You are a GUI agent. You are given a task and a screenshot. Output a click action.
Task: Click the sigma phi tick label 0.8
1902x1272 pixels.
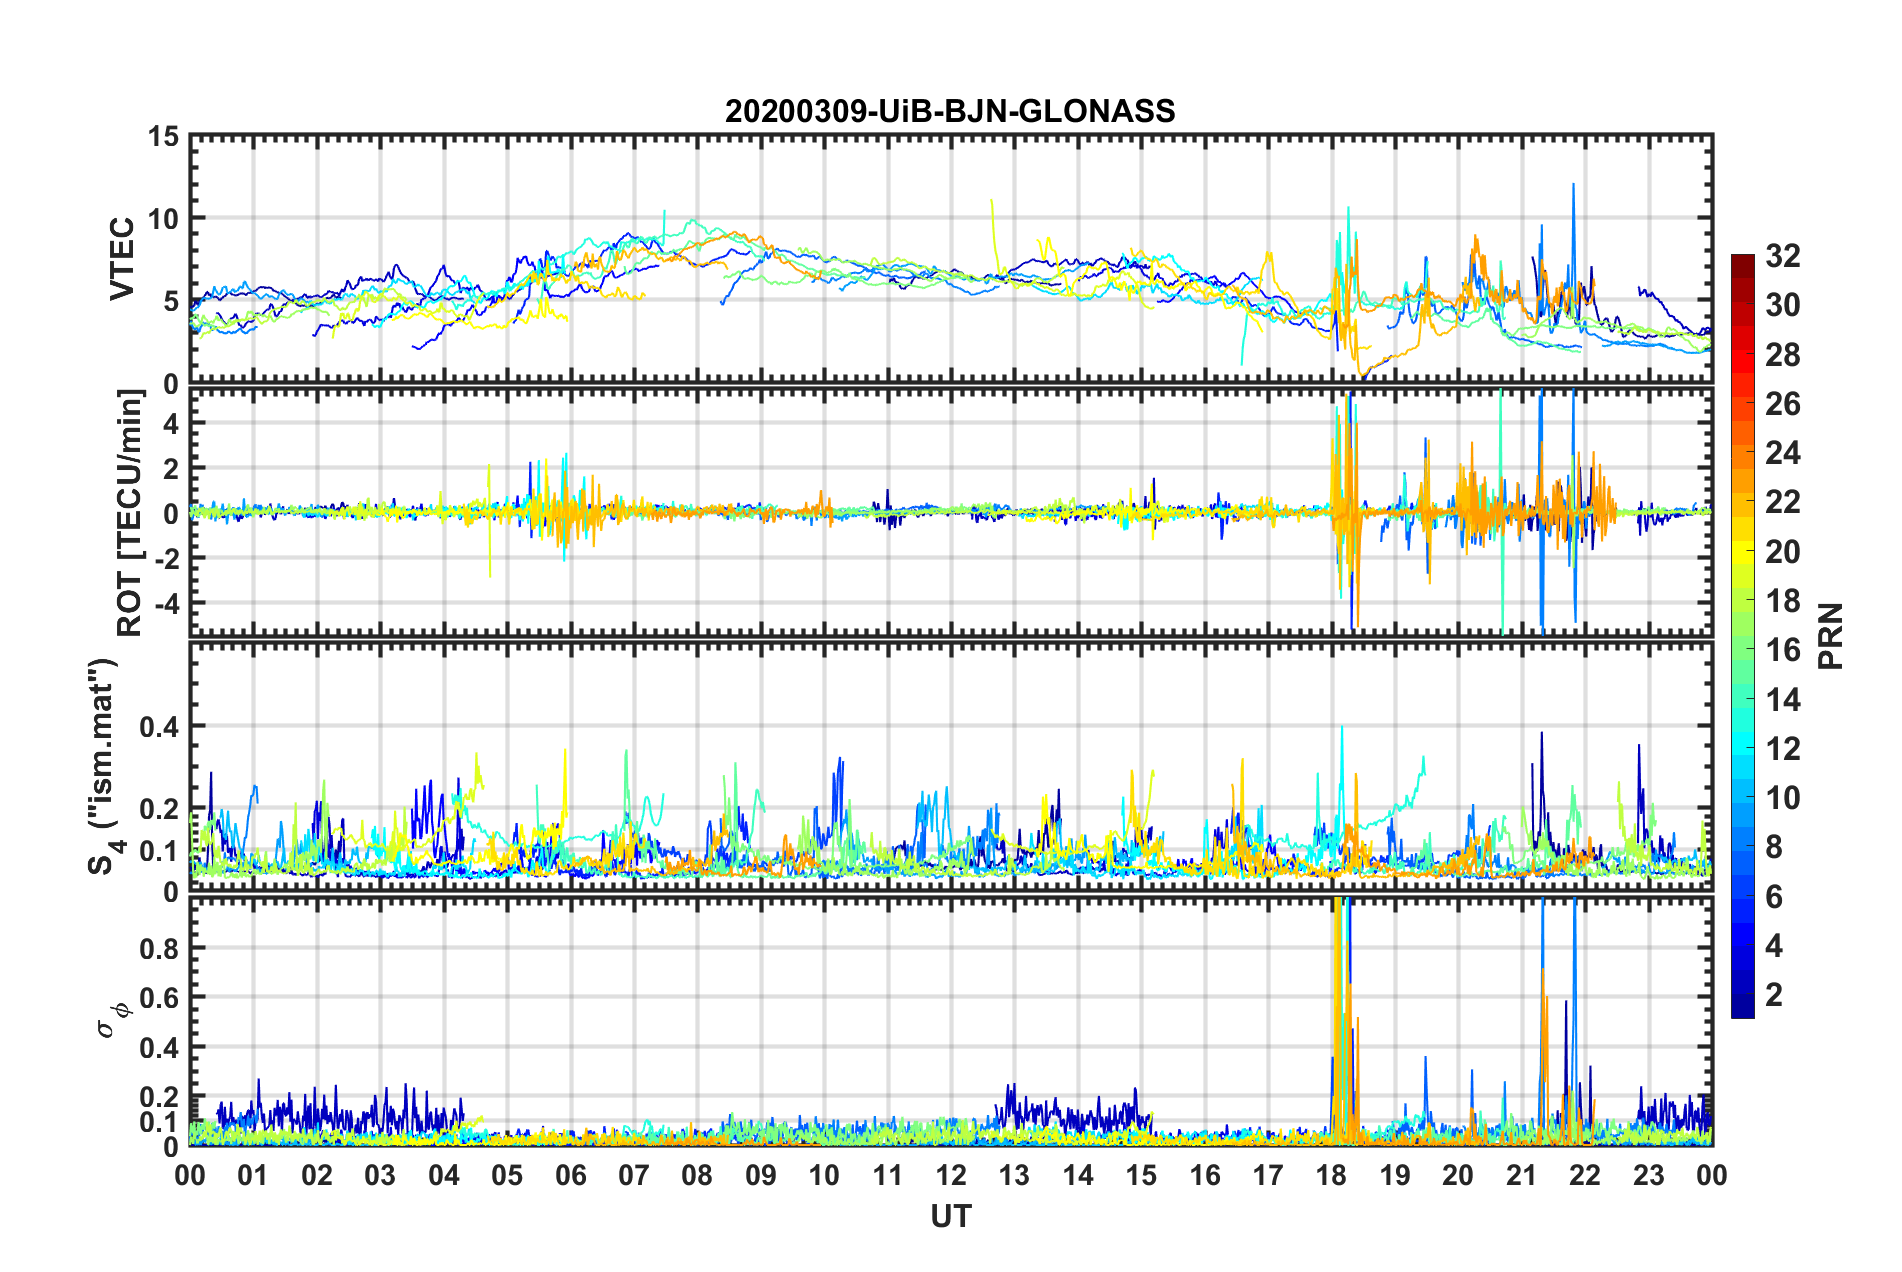pyautogui.click(x=159, y=948)
